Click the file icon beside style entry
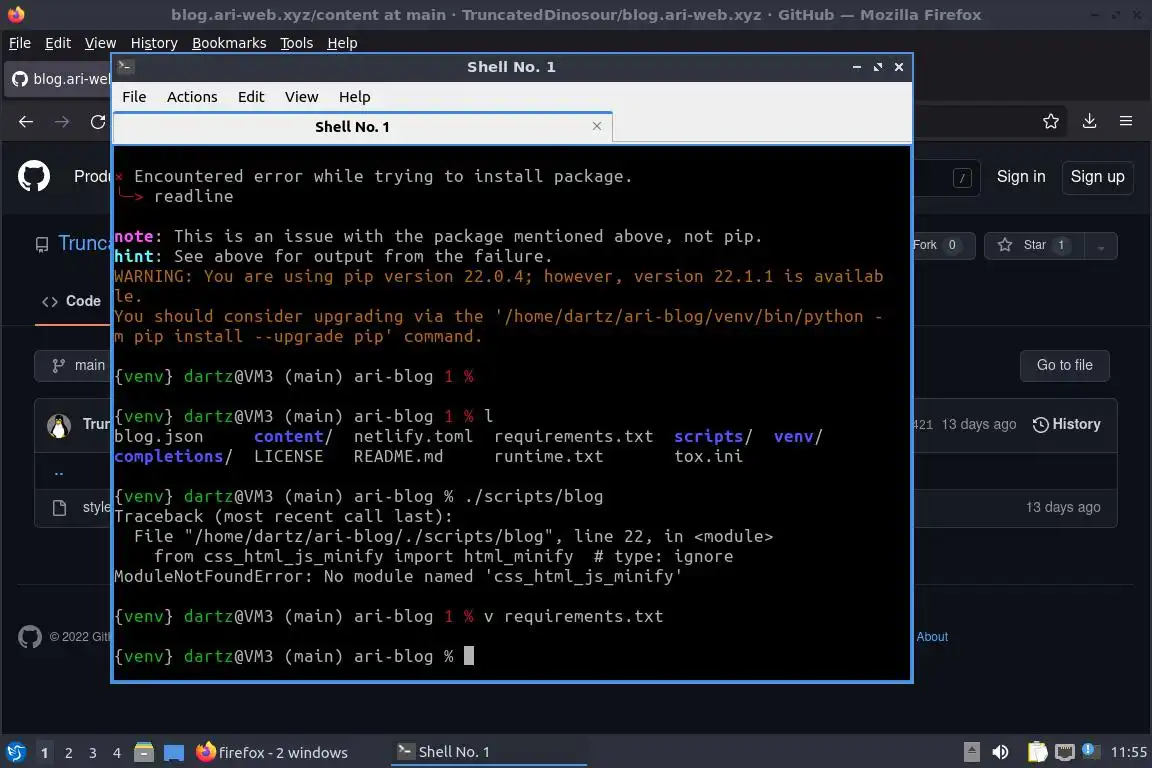The width and height of the screenshot is (1152, 768). tap(60, 507)
